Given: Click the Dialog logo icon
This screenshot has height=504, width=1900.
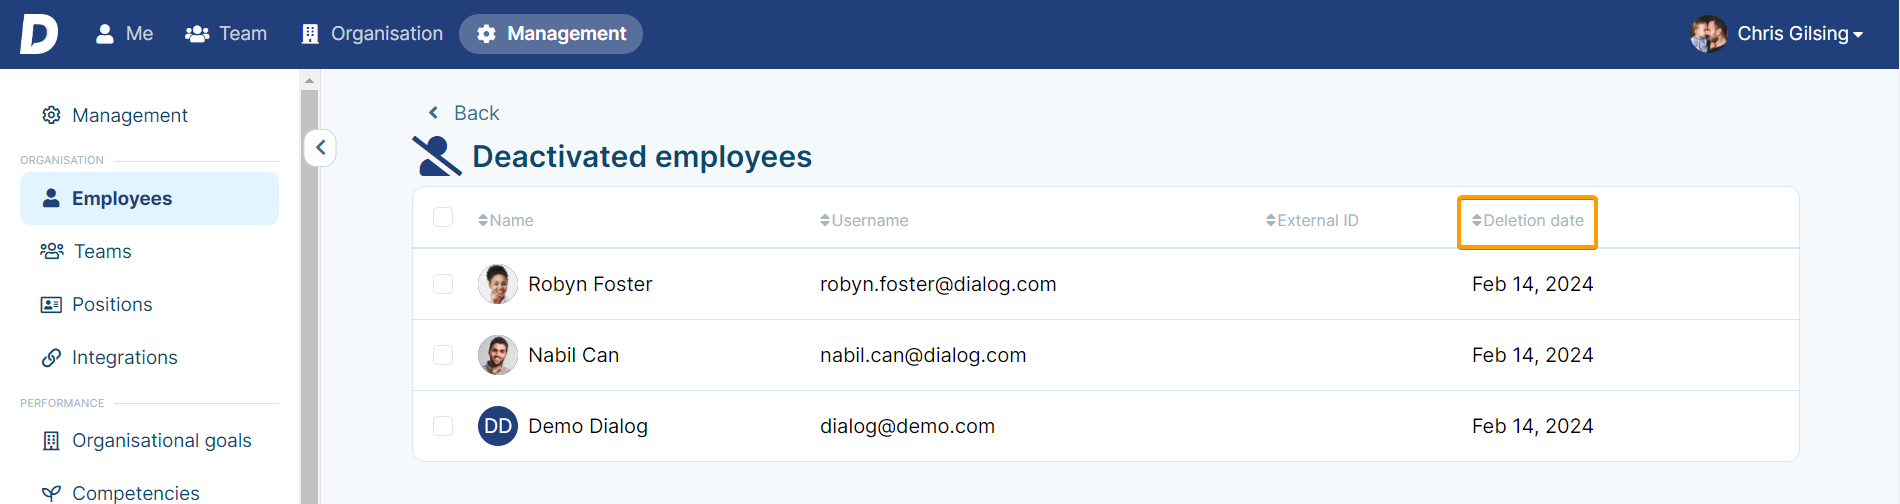Looking at the screenshot, I should [x=39, y=34].
